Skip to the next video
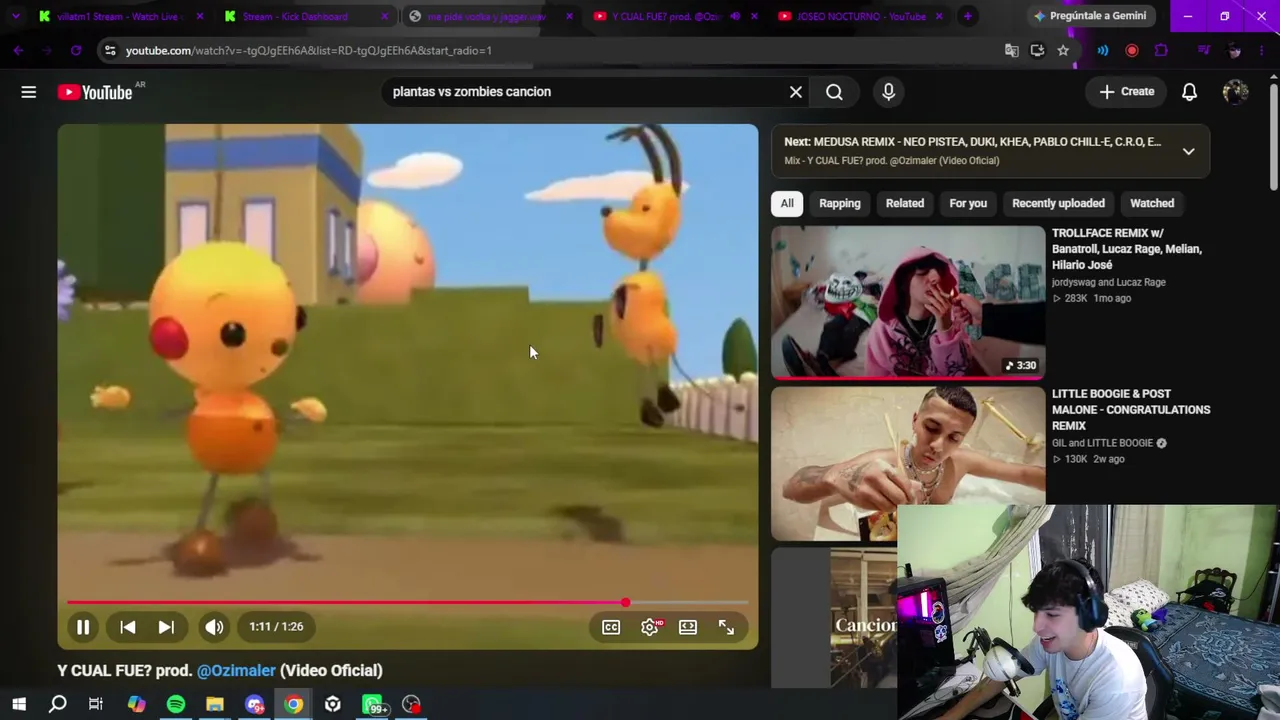Viewport: 1280px width, 720px height. click(166, 627)
